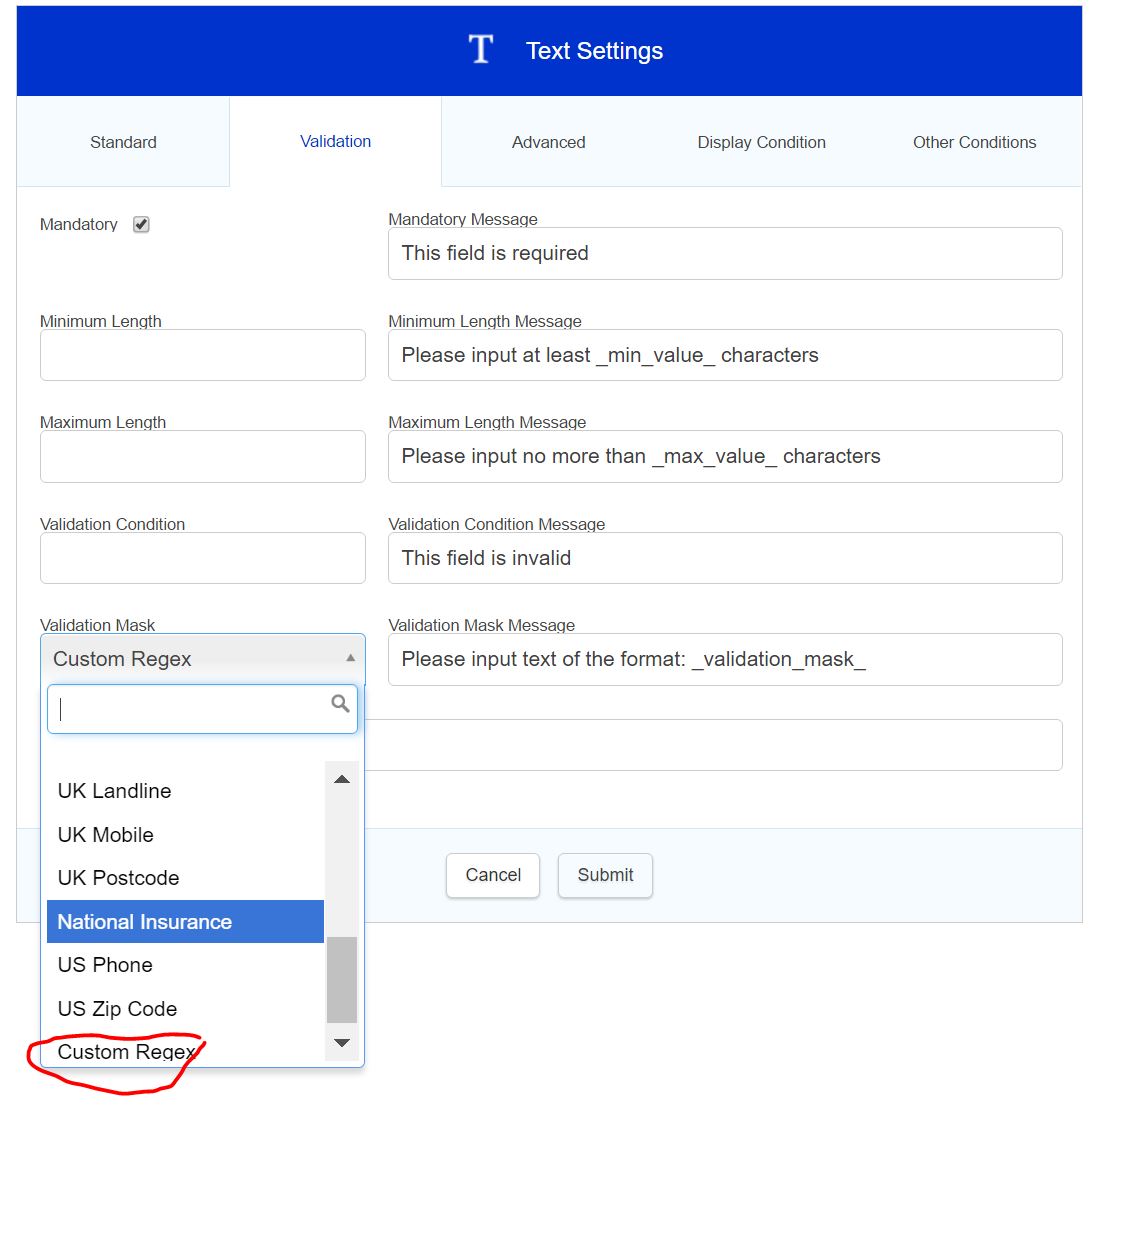Toggle the Mandatory checkbox
The height and width of the screenshot is (1250, 1130).
coord(141,225)
